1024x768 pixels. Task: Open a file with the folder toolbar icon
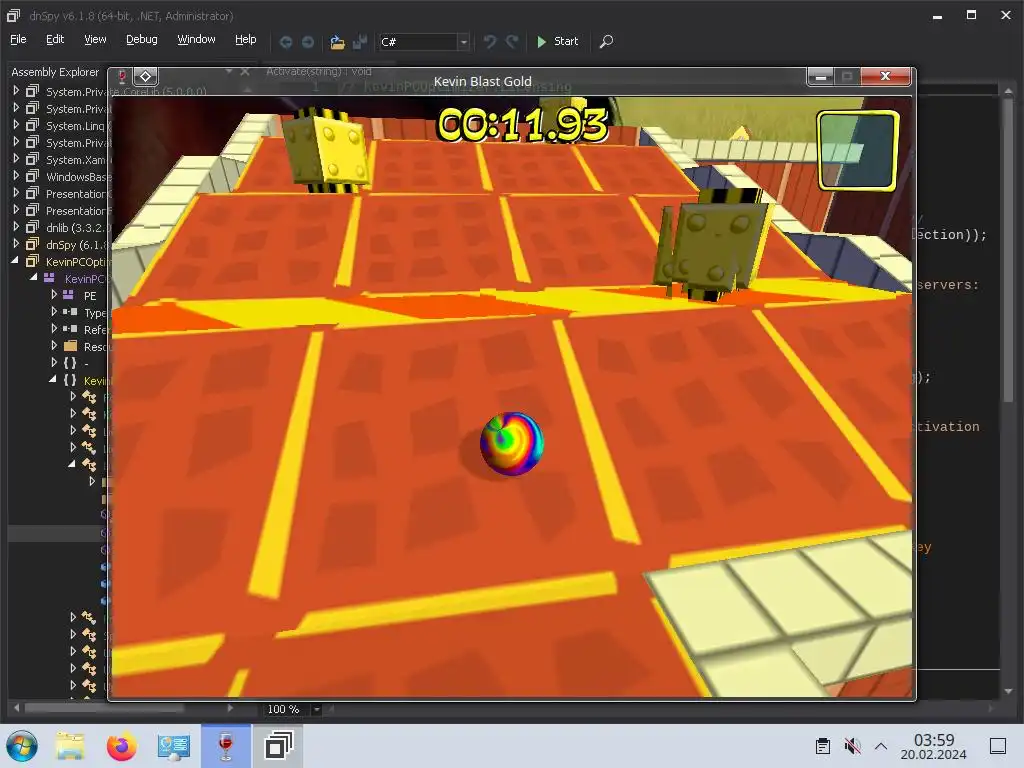pos(337,42)
